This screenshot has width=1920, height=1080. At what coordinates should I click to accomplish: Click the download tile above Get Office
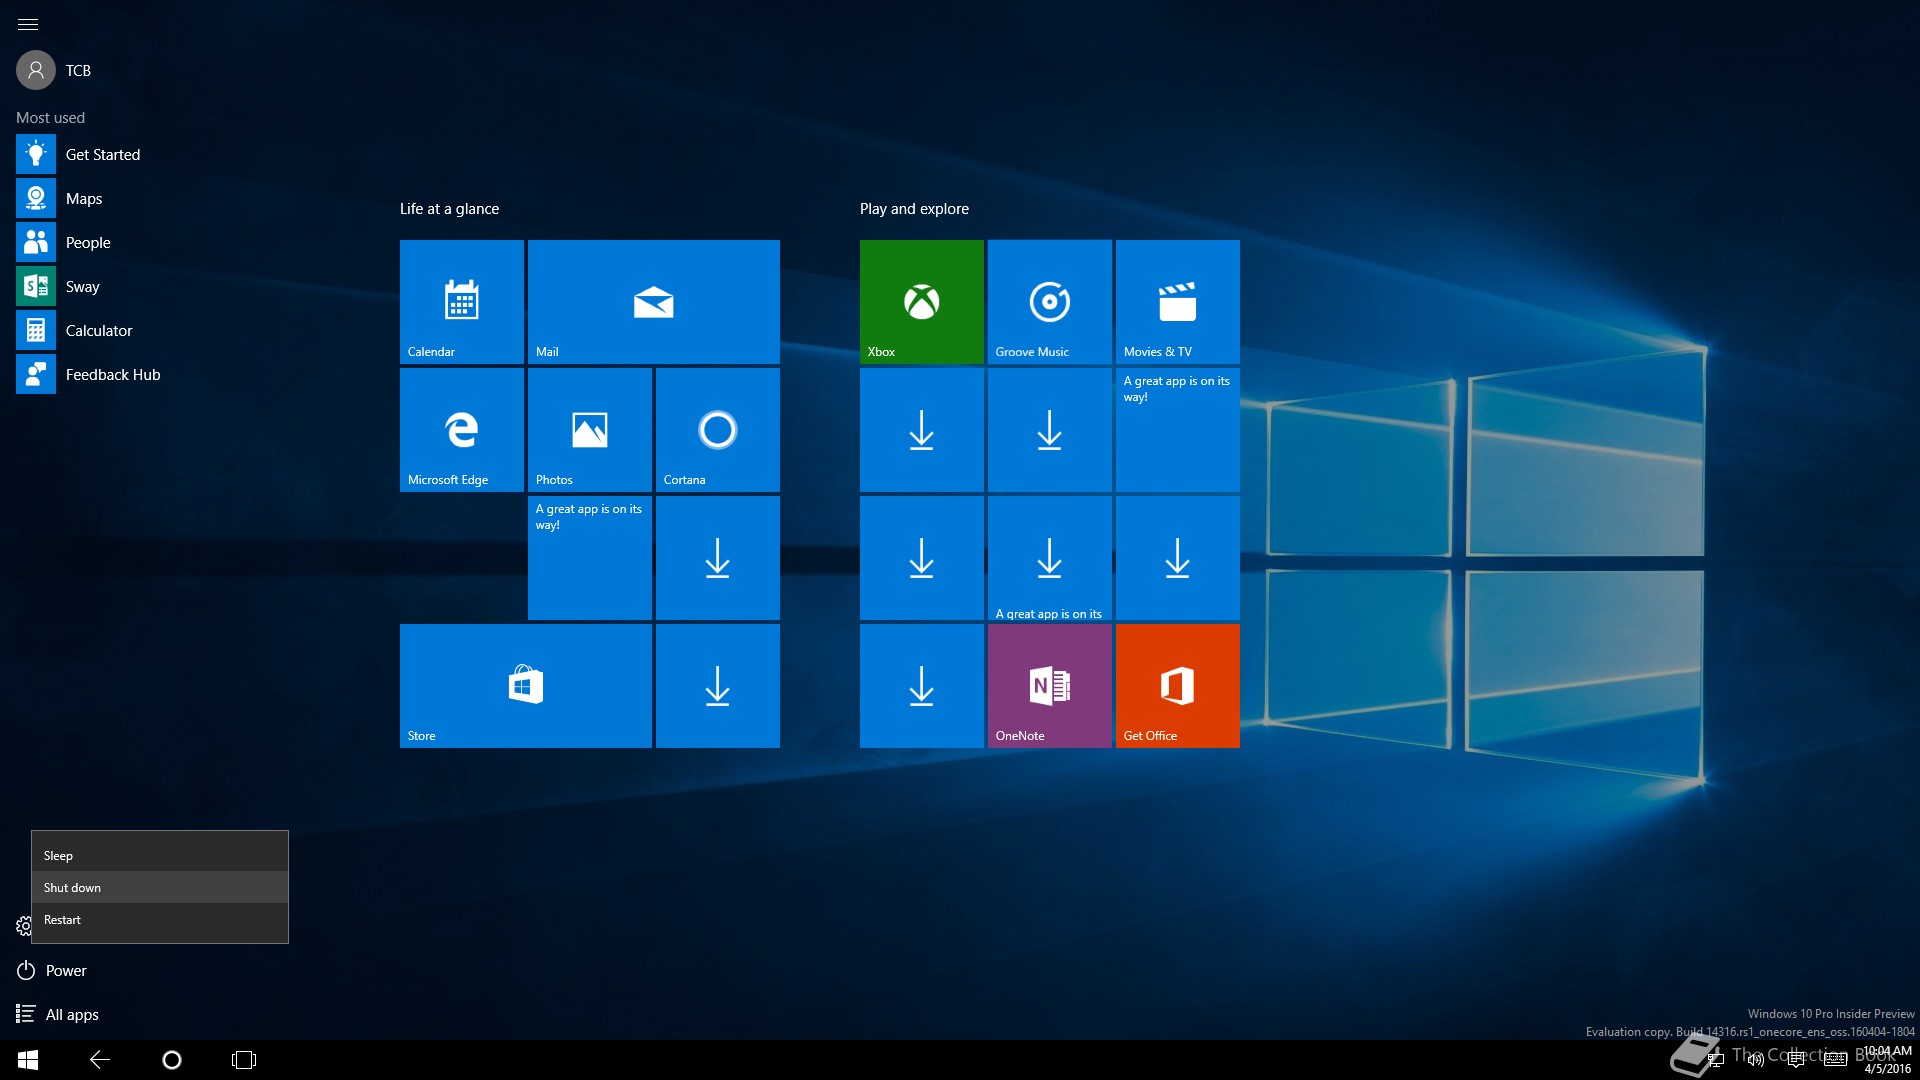[1178, 558]
